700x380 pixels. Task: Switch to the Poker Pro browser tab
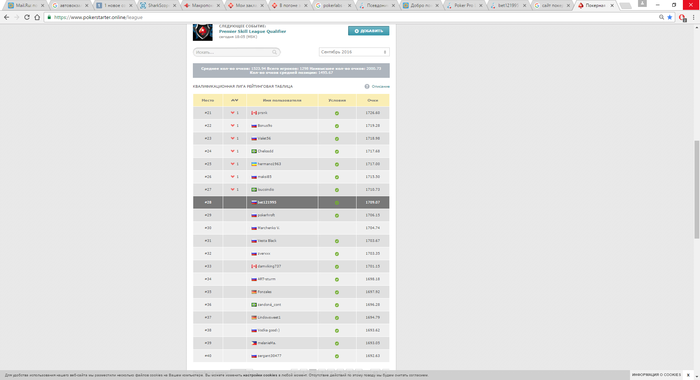coord(464,5)
